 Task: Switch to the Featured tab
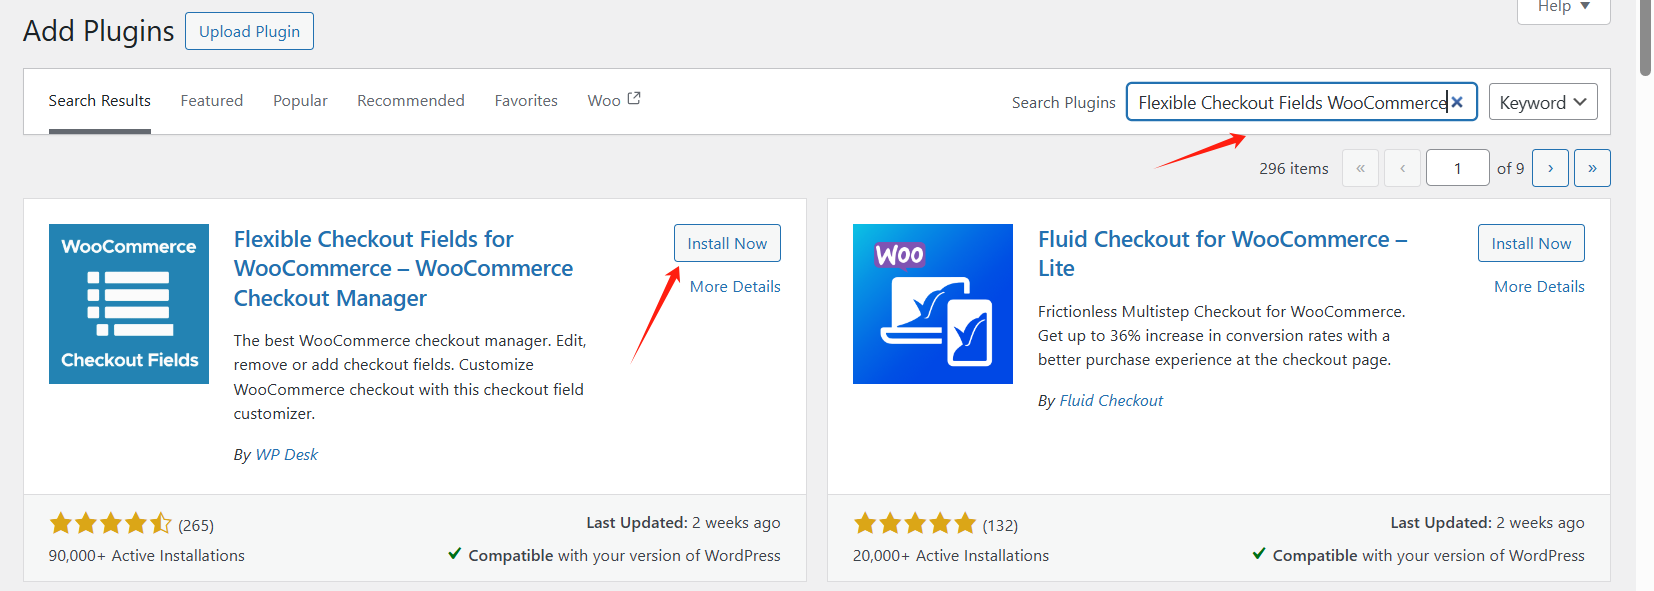pos(212,100)
